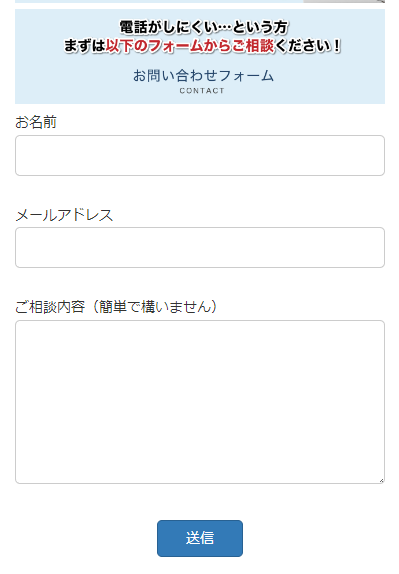Click the まずは text in banner
The height and width of the screenshot is (574, 399).
pos(85,46)
